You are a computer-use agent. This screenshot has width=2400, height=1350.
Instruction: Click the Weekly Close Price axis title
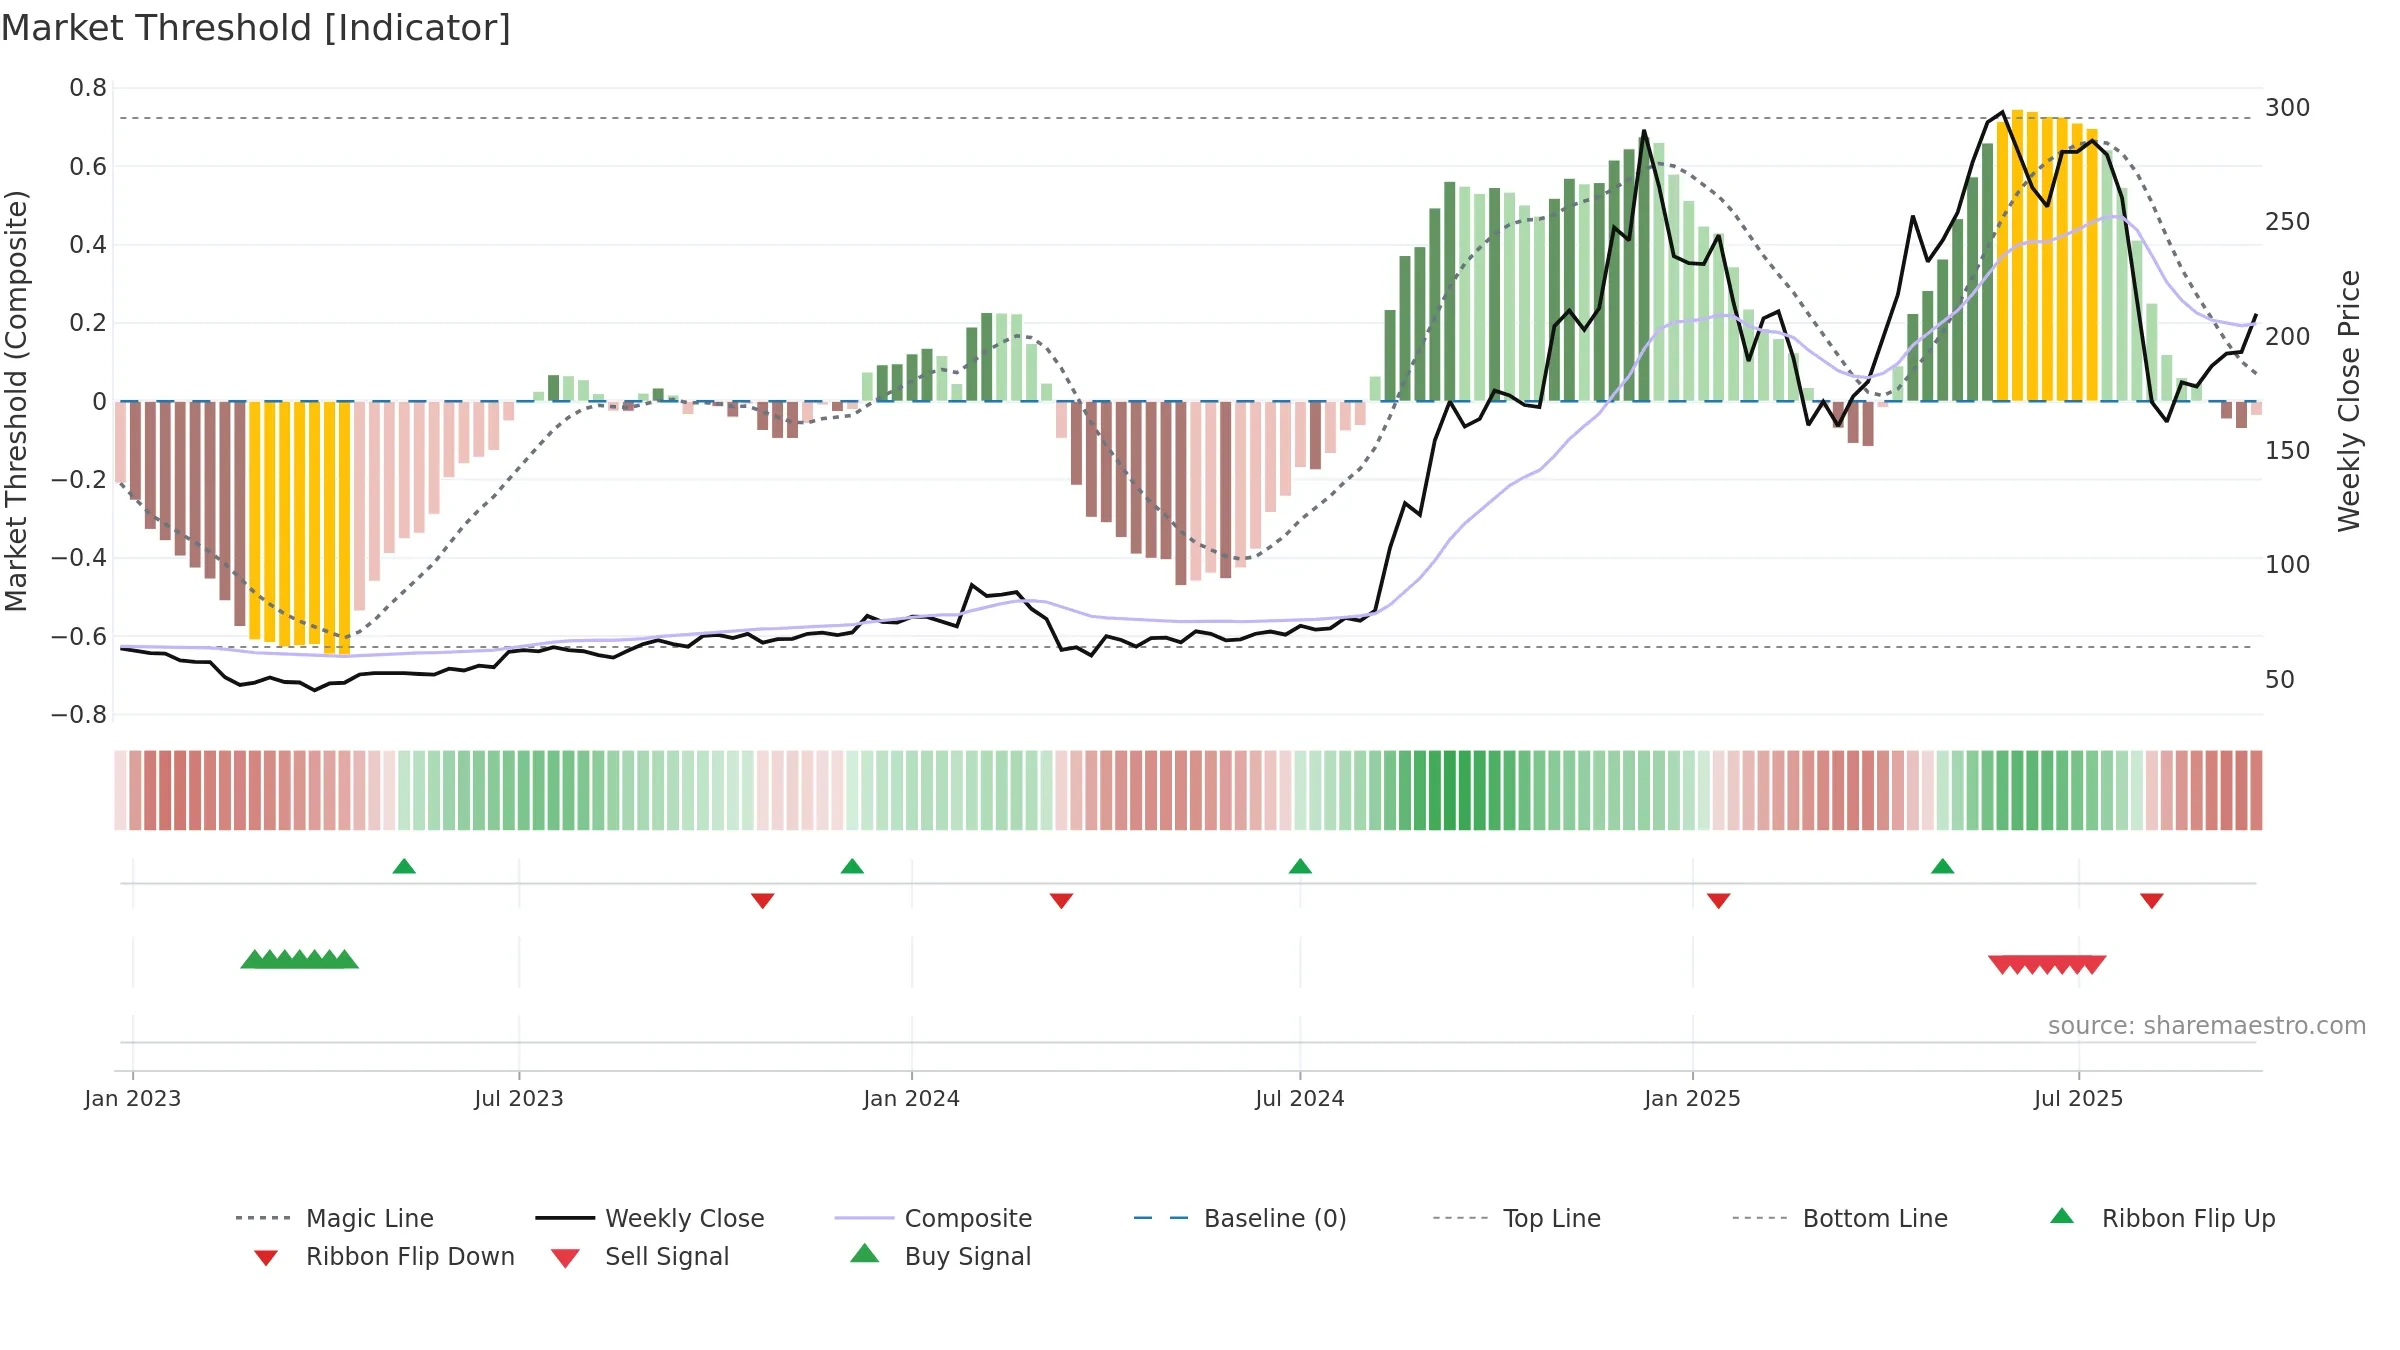tap(2349, 401)
